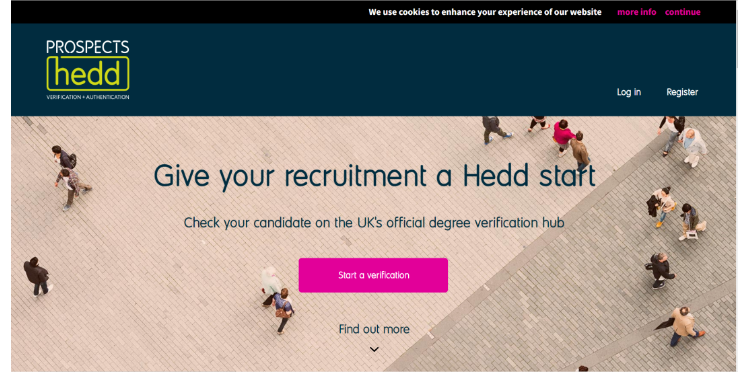Image resolution: width=750 pixels, height=381 pixels.
Task: Click the person holding a white shopping bag
Action: pyautogui.click(x=691, y=222)
